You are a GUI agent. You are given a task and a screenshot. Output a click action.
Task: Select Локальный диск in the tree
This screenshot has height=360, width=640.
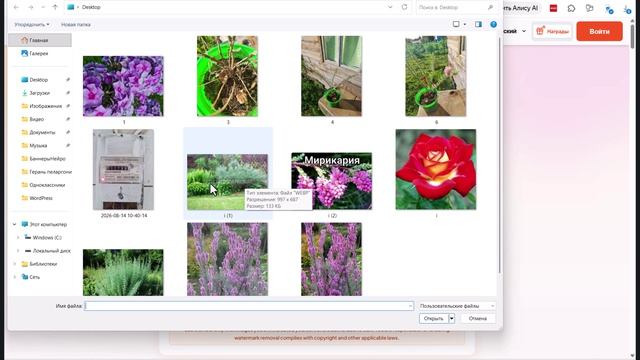pyautogui.click(x=51, y=251)
